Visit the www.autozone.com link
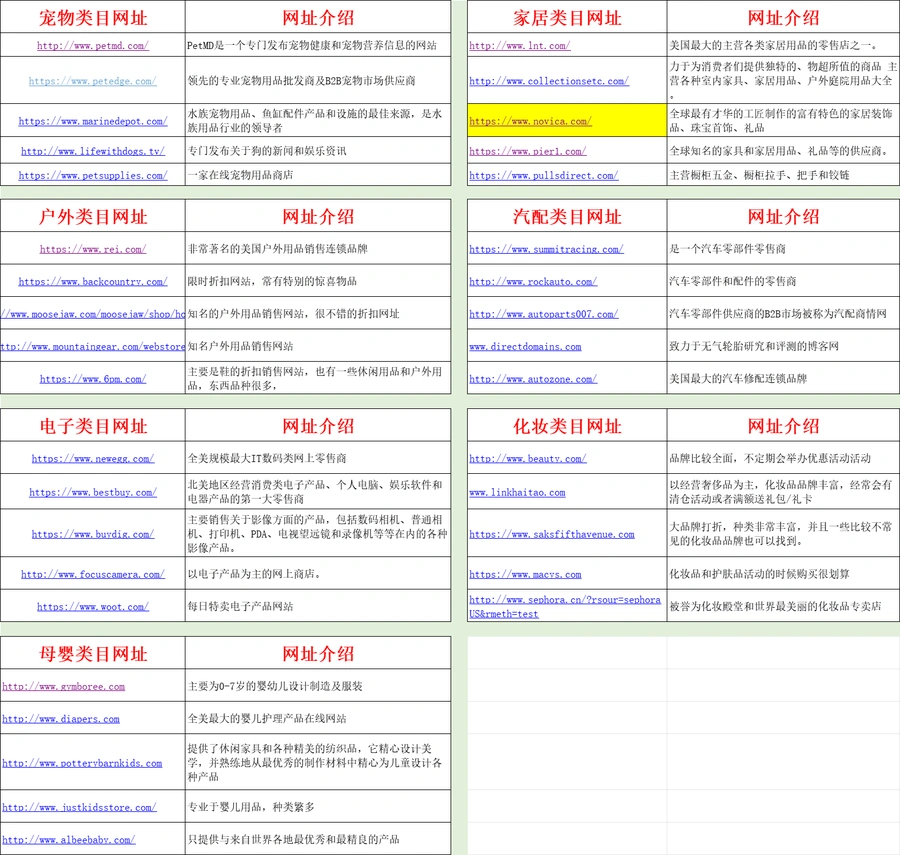This screenshot has height=855, width=900. [x=533, y=379]
